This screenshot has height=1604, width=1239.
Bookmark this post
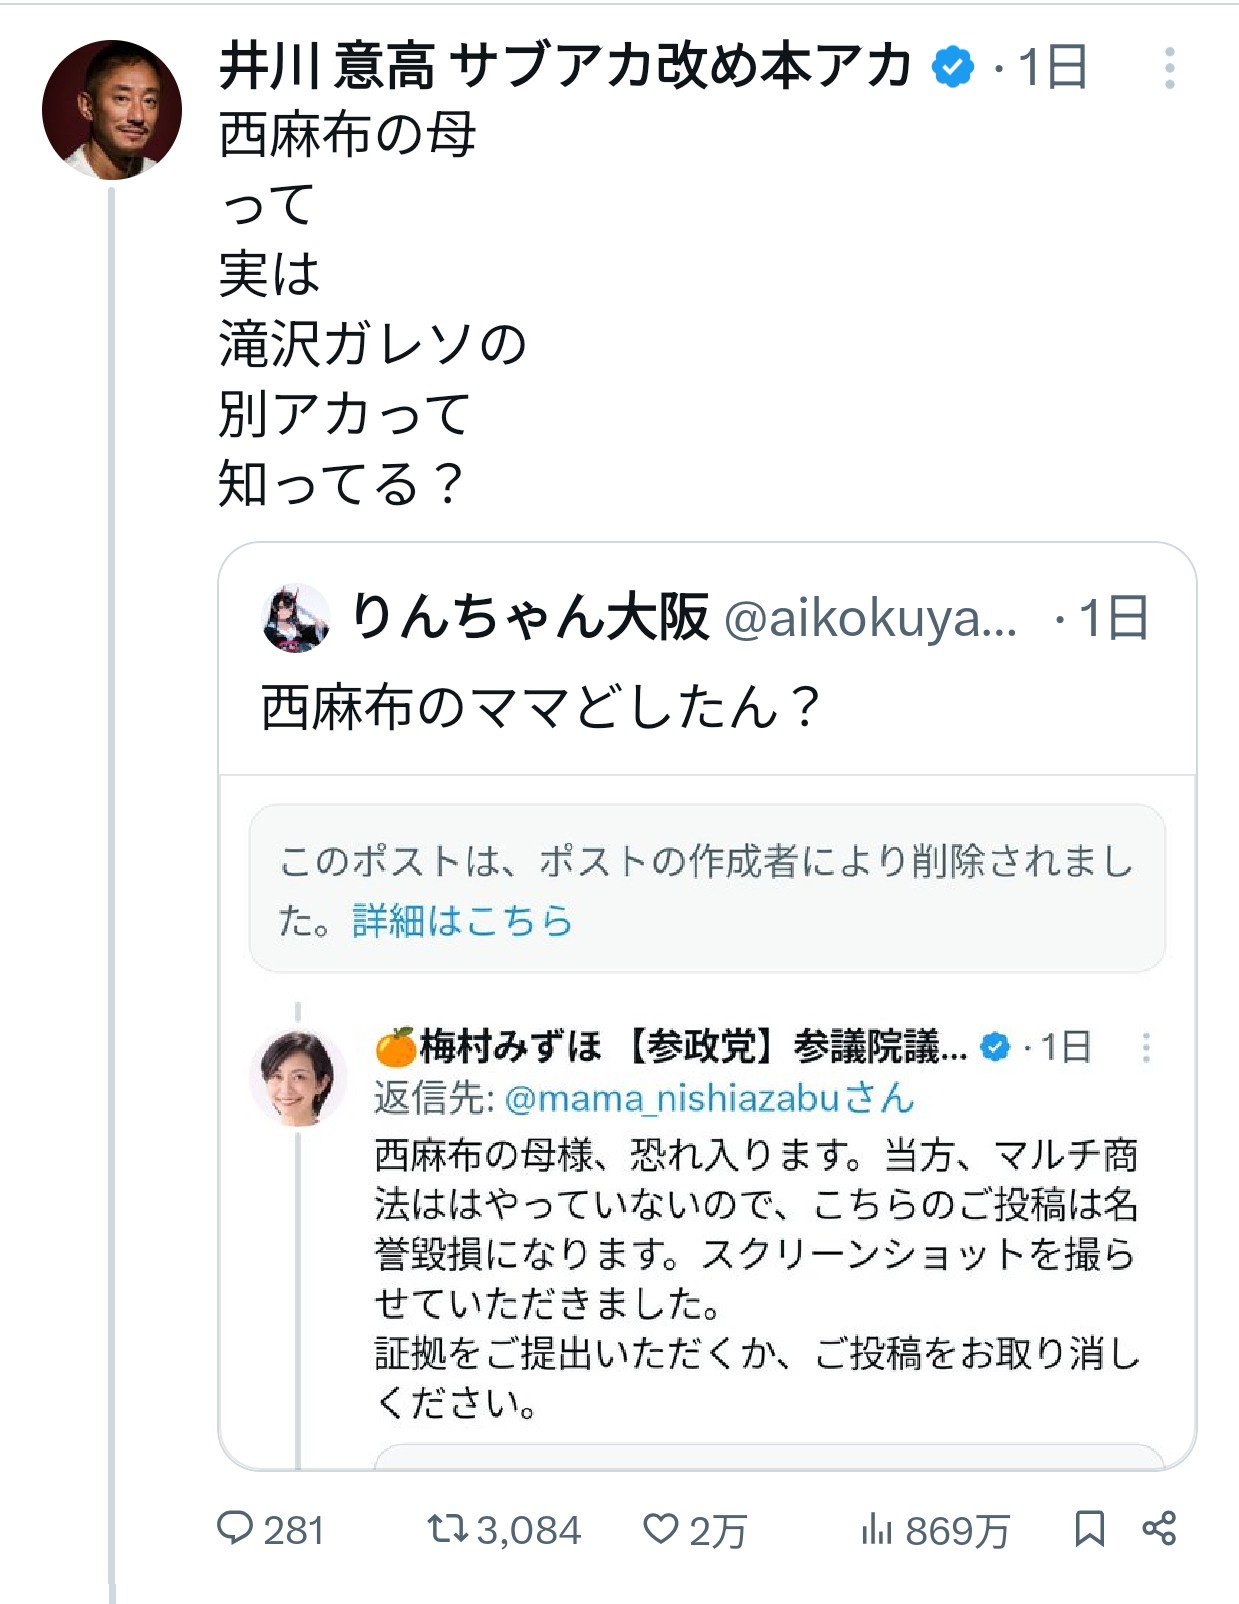coord(1089,1528)
